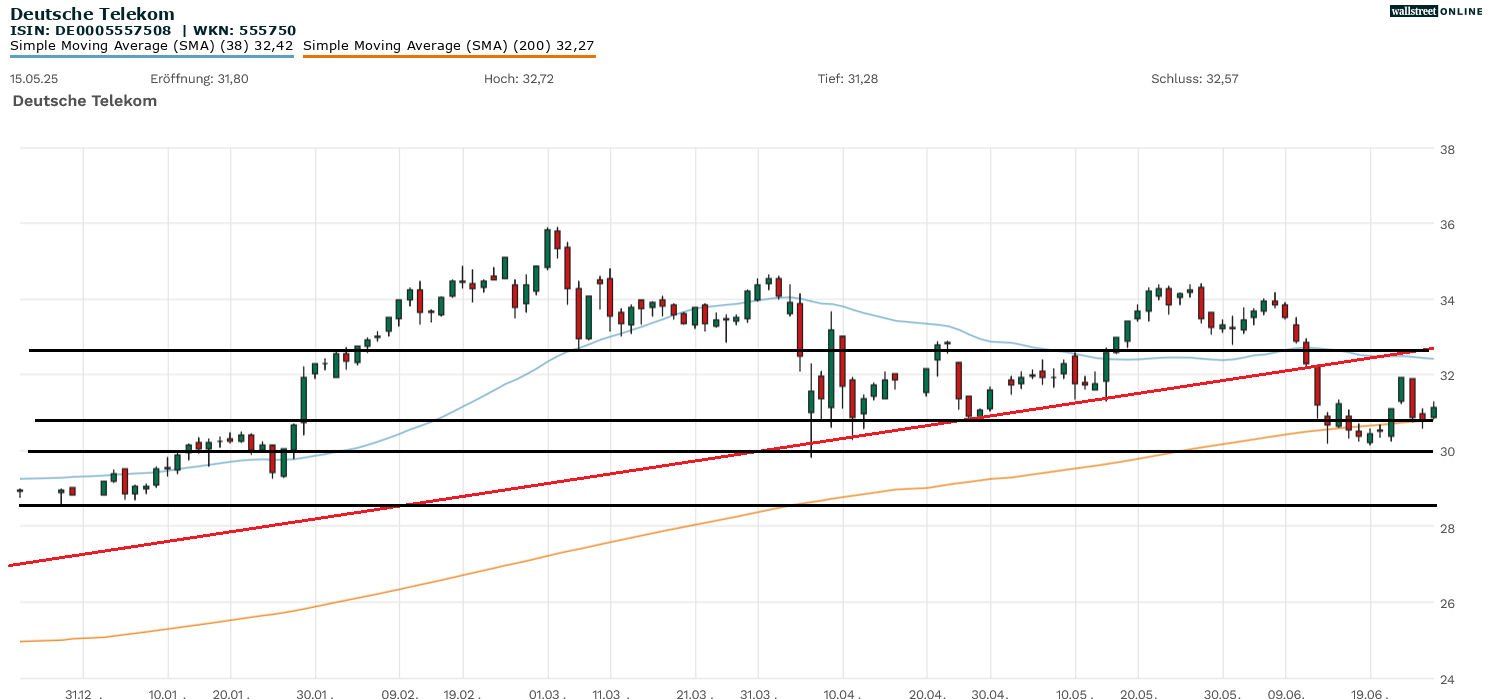Screen dimensions: 1490x699
Task: Click the y-axis label 30
Action: click(1447, 452)
